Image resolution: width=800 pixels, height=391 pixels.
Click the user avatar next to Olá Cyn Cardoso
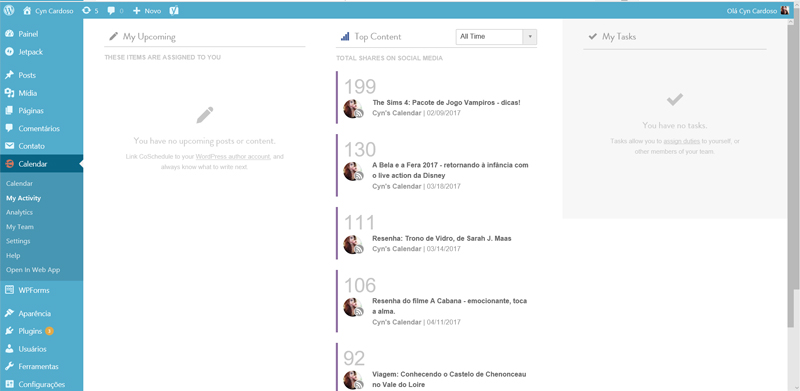(x=785, y=10)
